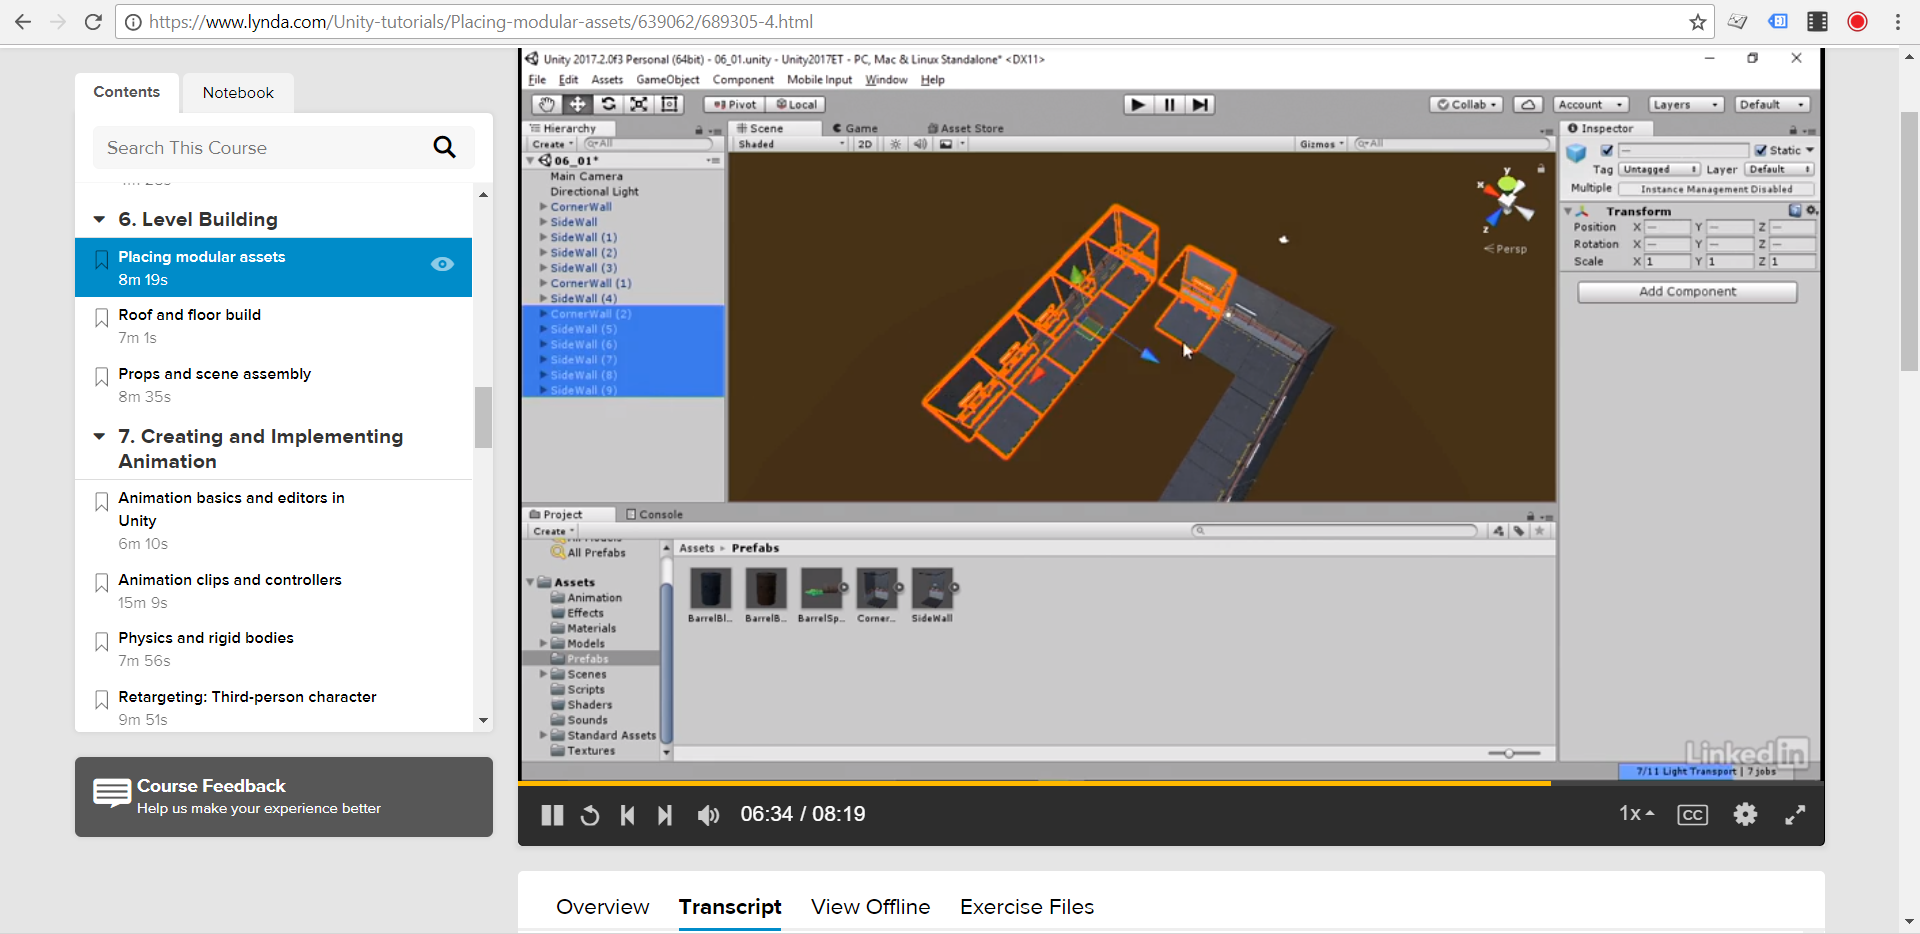Select the Unity Rect Transform tool

coord(670,104)
